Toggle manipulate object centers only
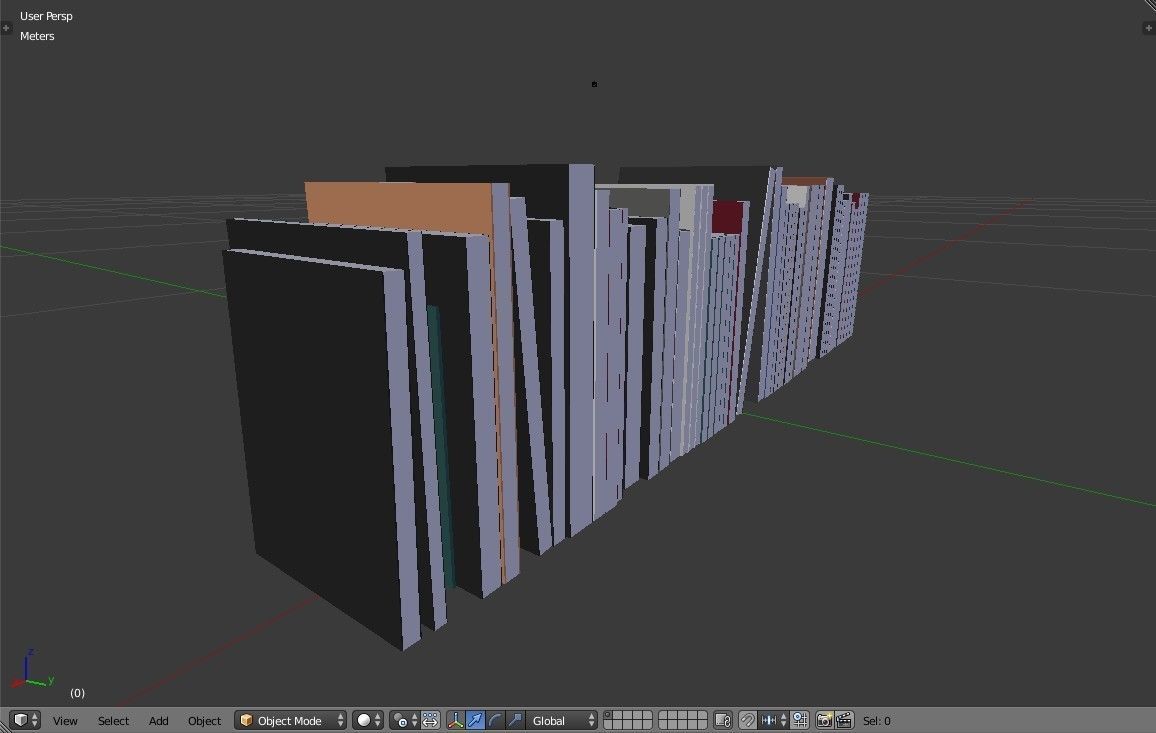 431,720
